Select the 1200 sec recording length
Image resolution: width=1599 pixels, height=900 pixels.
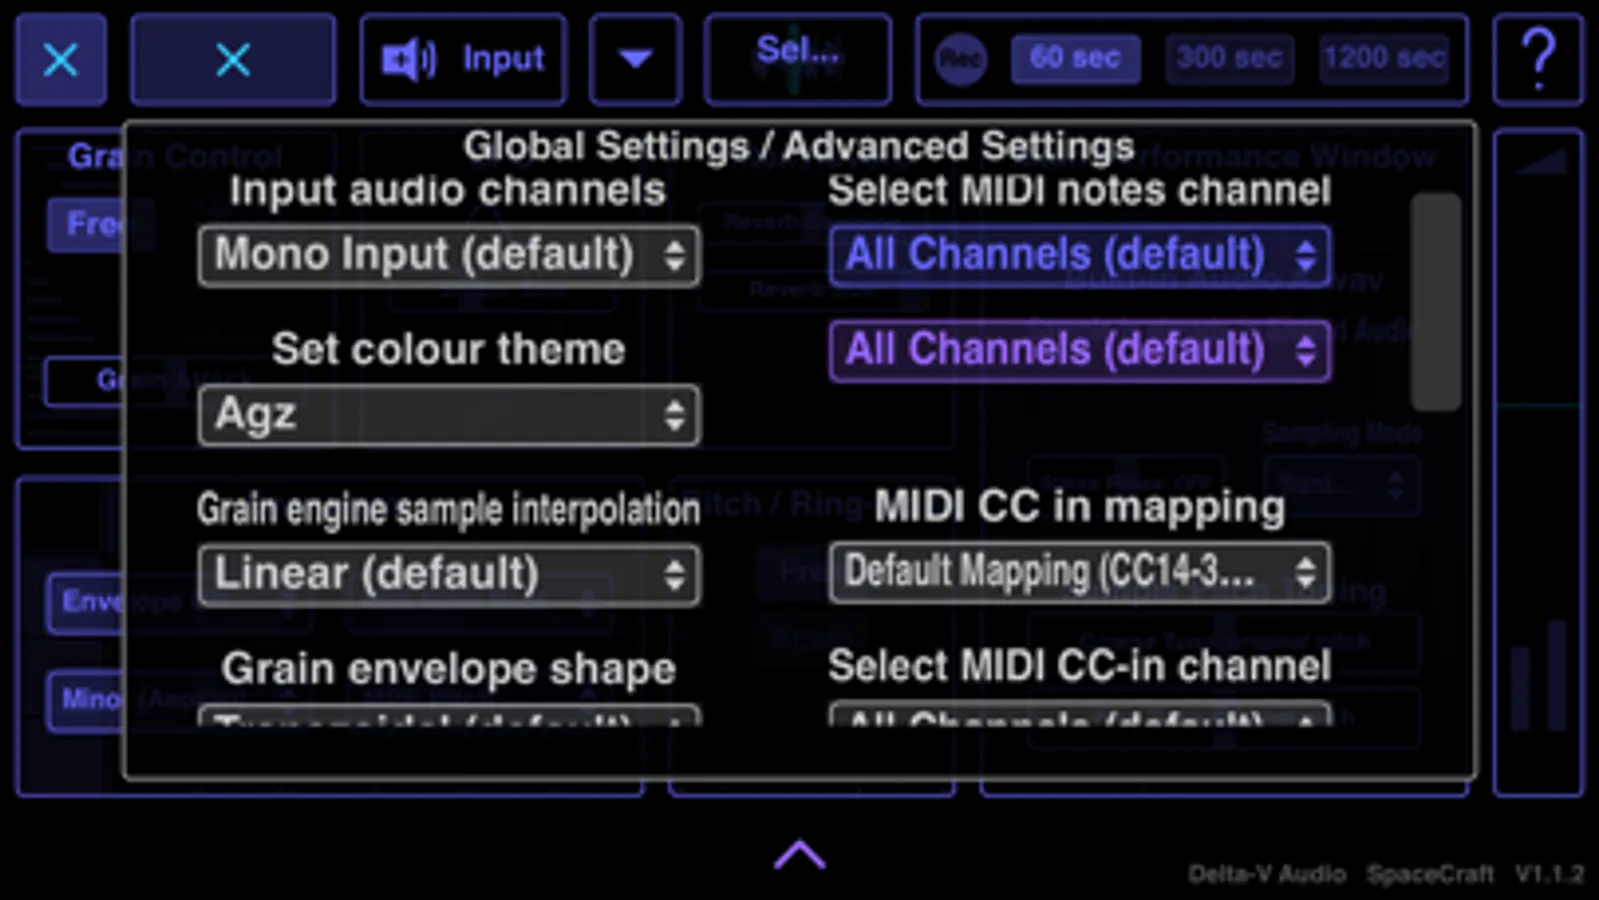pyautogui.click(x=1384, y=59)
